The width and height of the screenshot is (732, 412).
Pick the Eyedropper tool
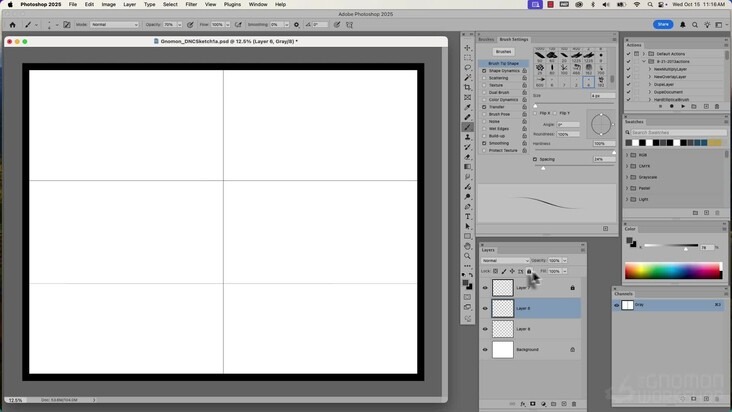pos(467,108)
